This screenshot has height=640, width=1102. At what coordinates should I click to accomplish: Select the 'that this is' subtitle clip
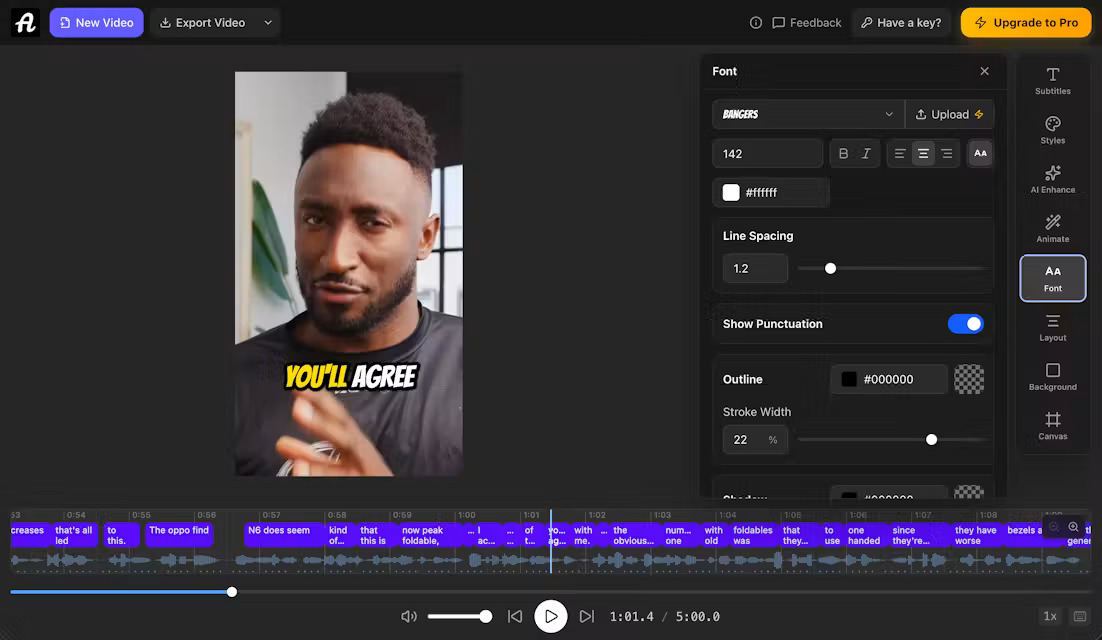(x=375, y=535)
